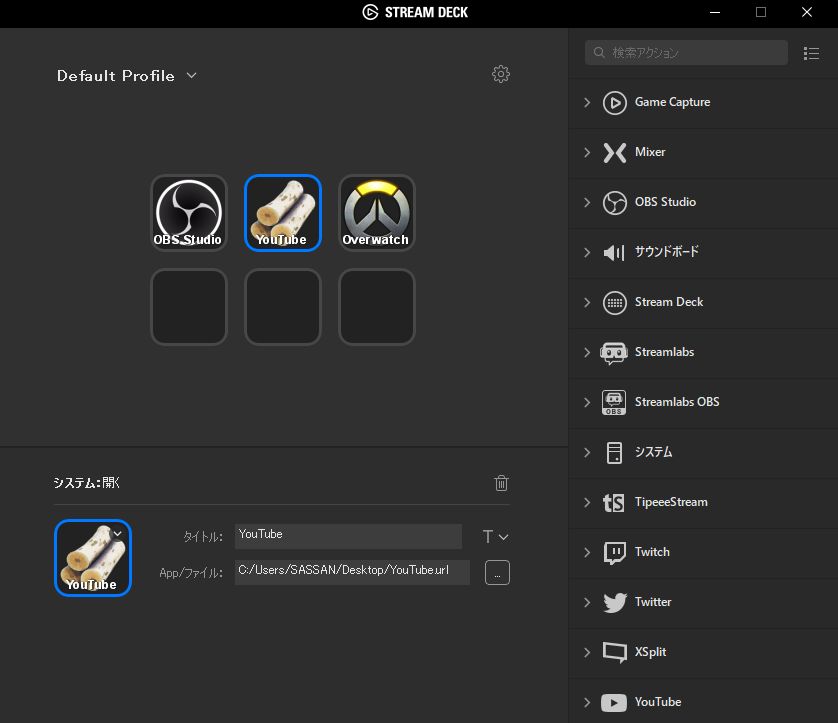Click the システム category icon

(x=614, y=453)
